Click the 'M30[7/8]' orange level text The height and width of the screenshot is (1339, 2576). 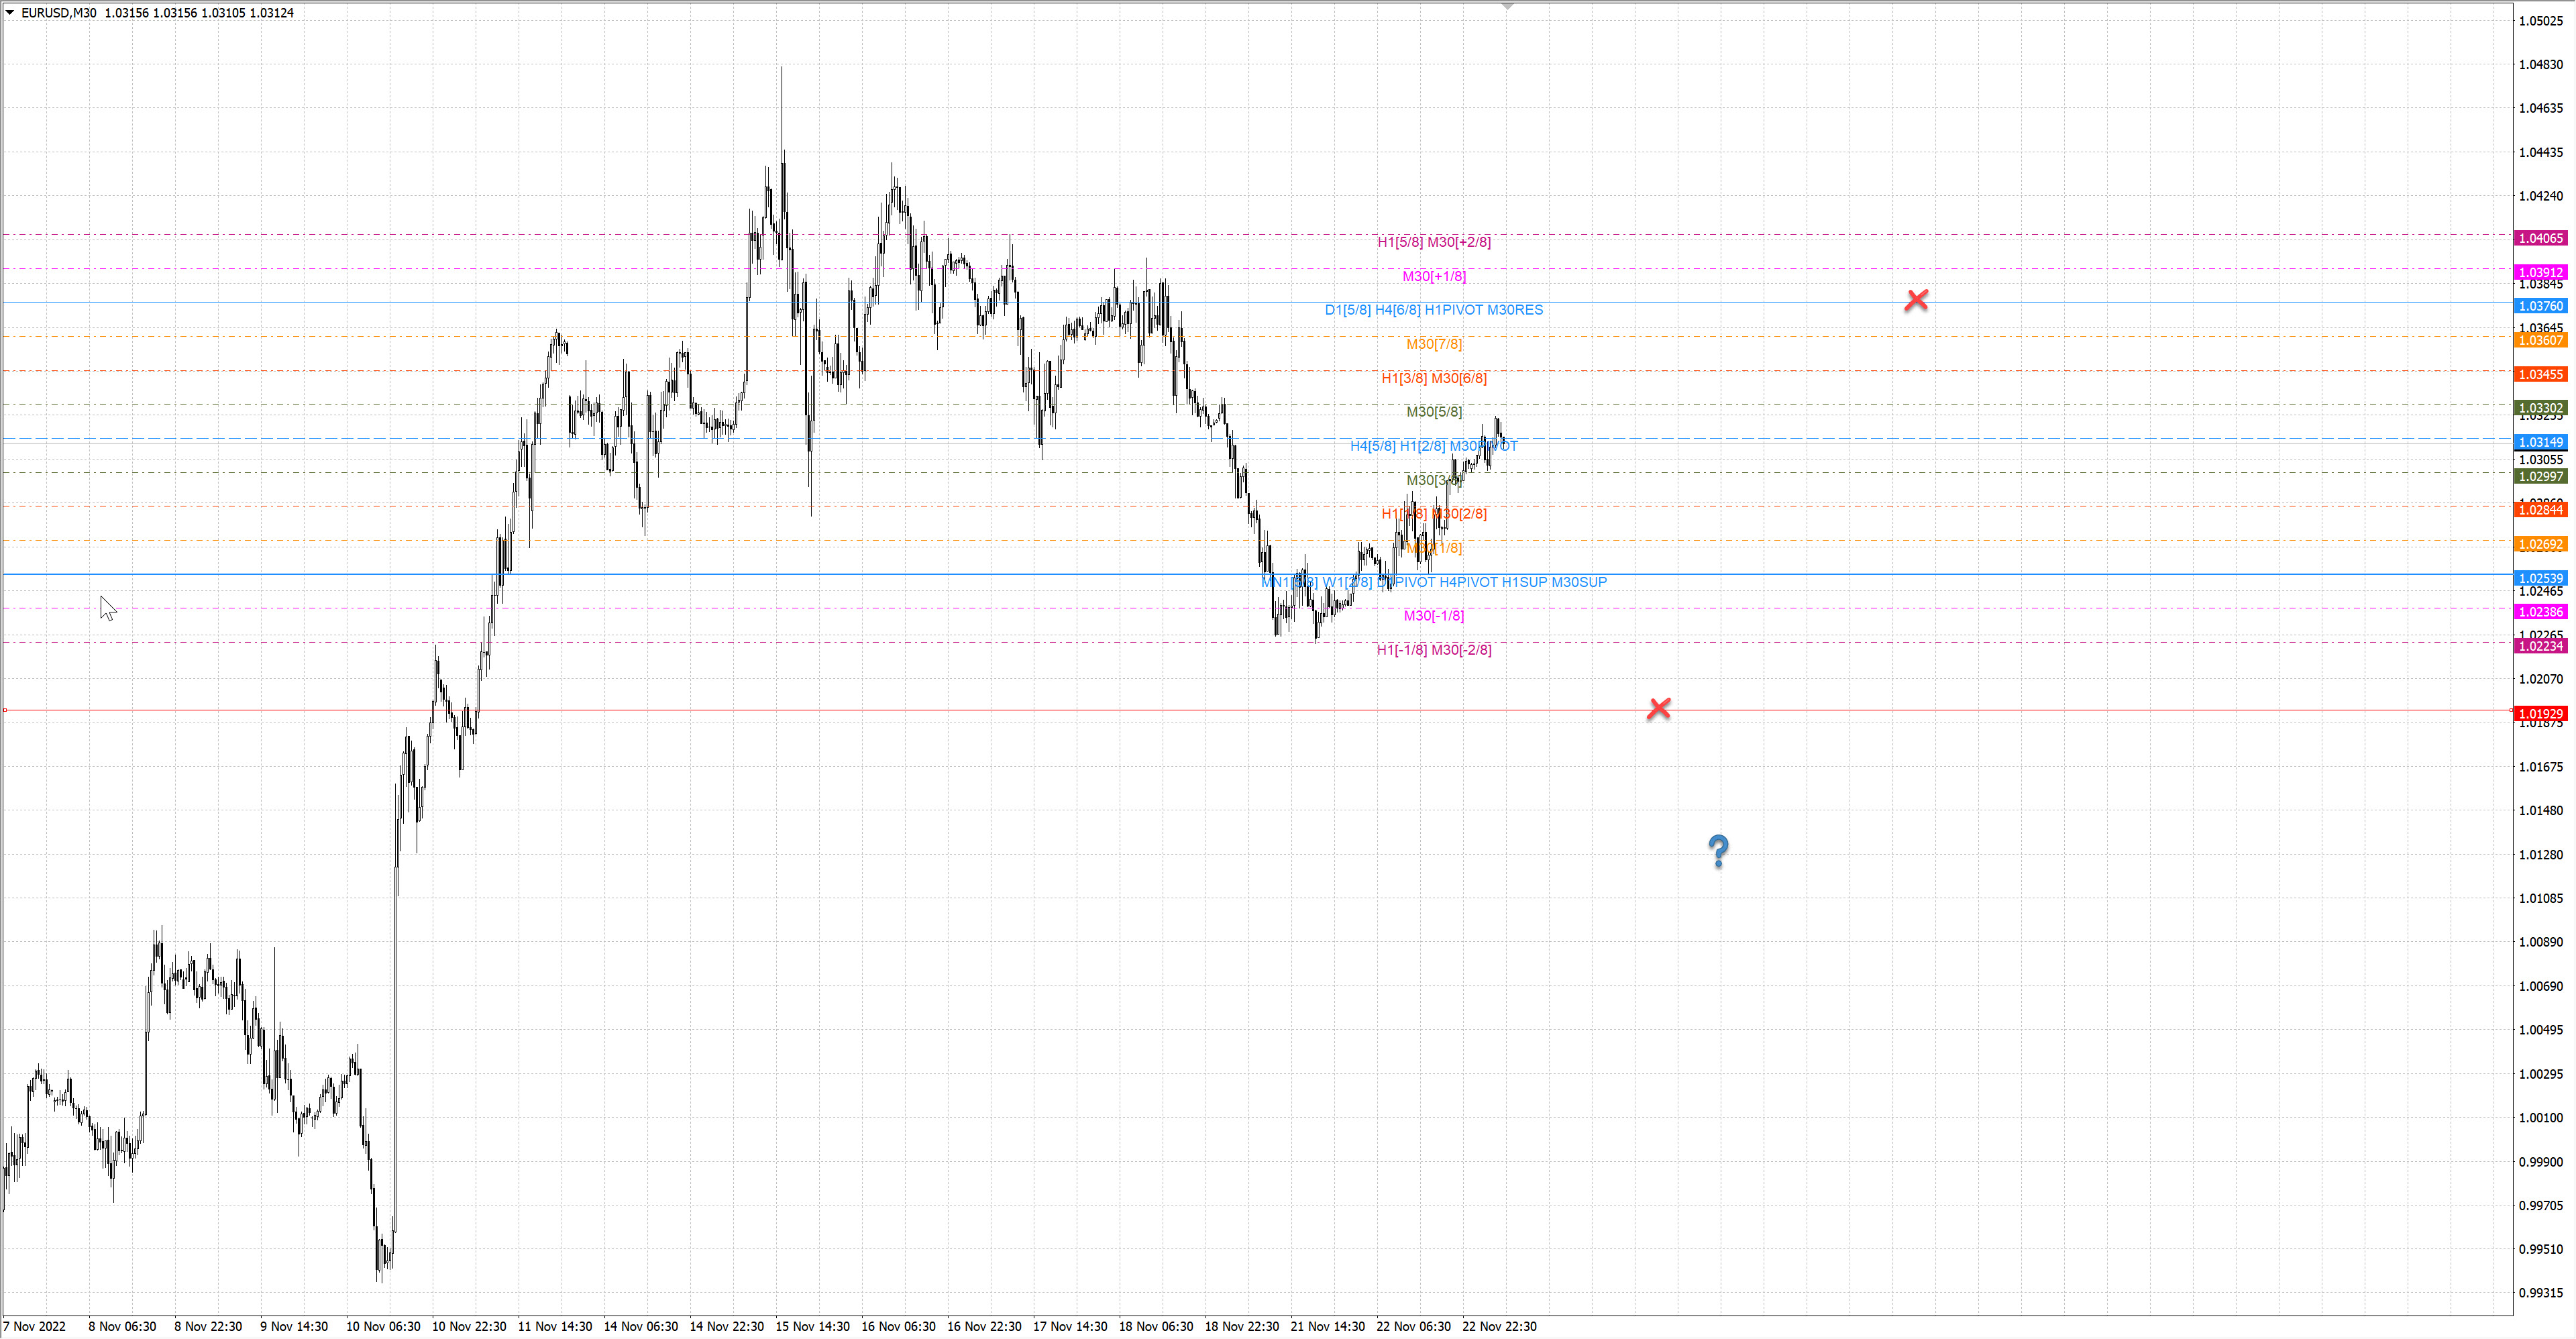pyautogui.click(x=1433, y=344)
